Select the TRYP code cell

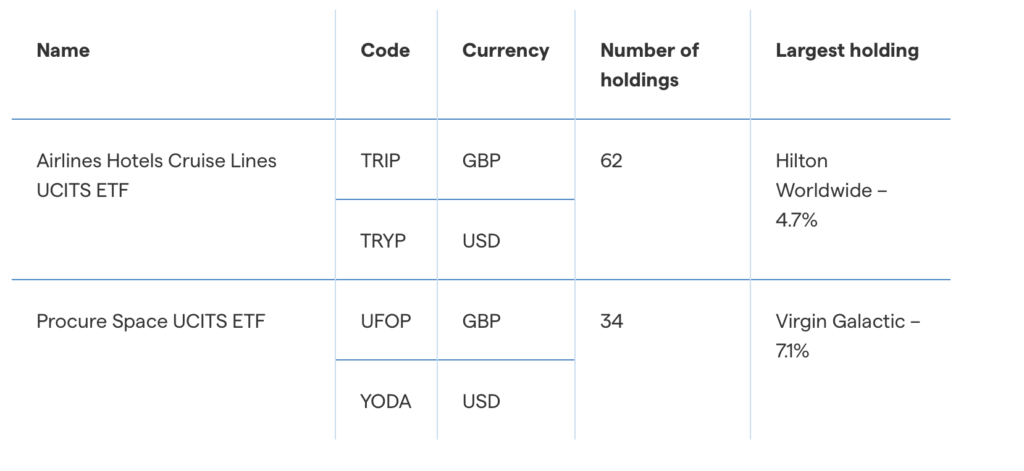(383, 241)
